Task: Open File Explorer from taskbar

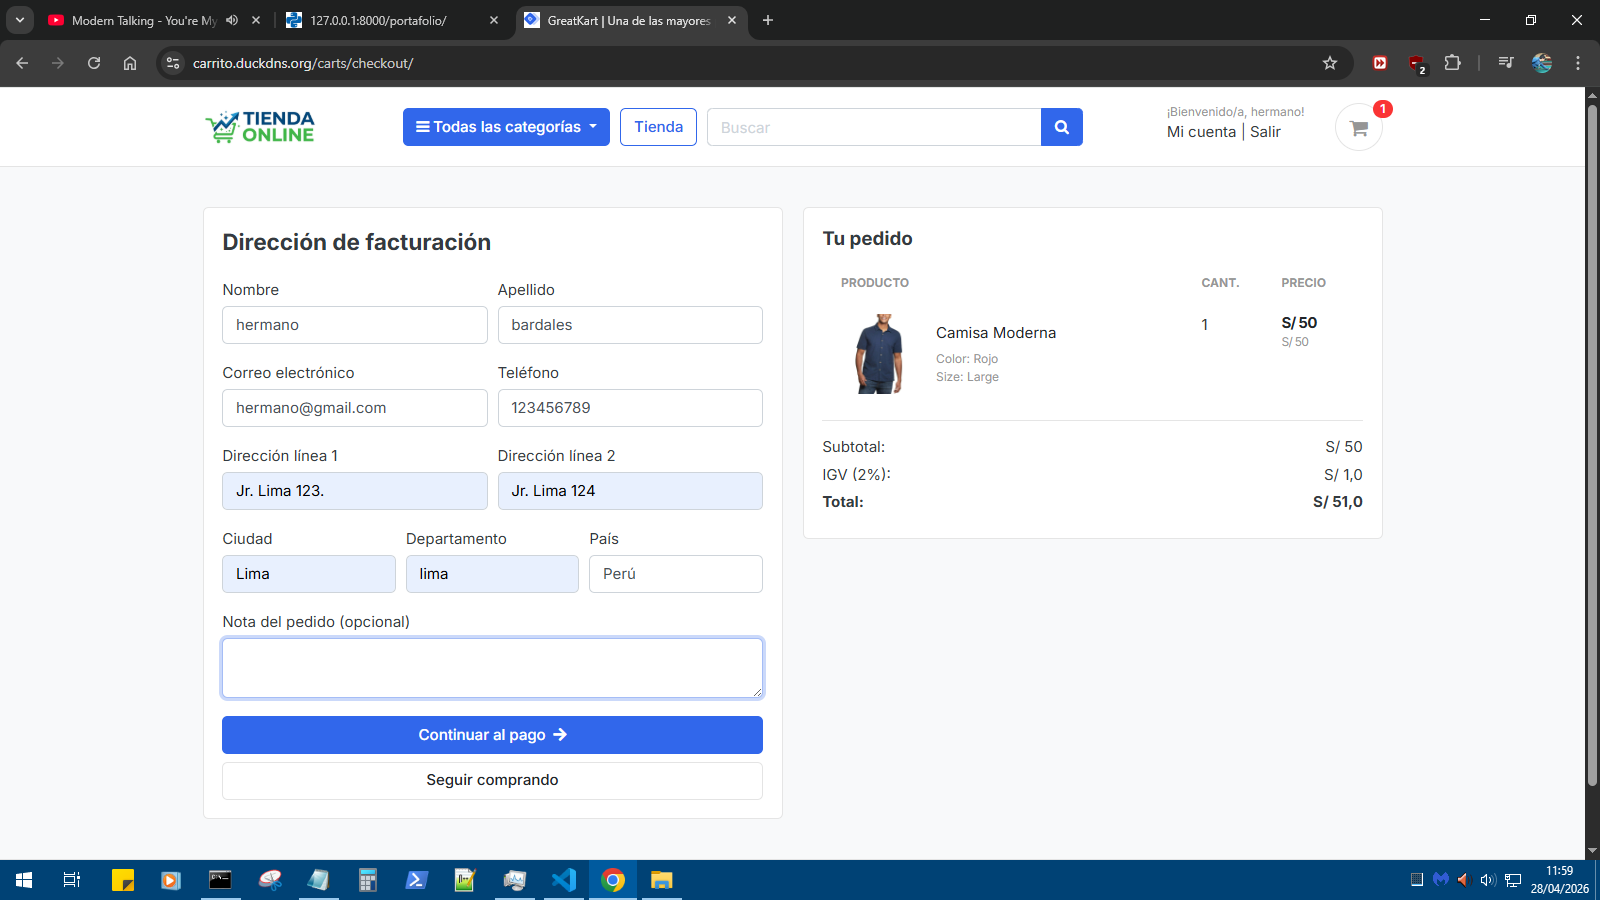Action: (662, 880)
